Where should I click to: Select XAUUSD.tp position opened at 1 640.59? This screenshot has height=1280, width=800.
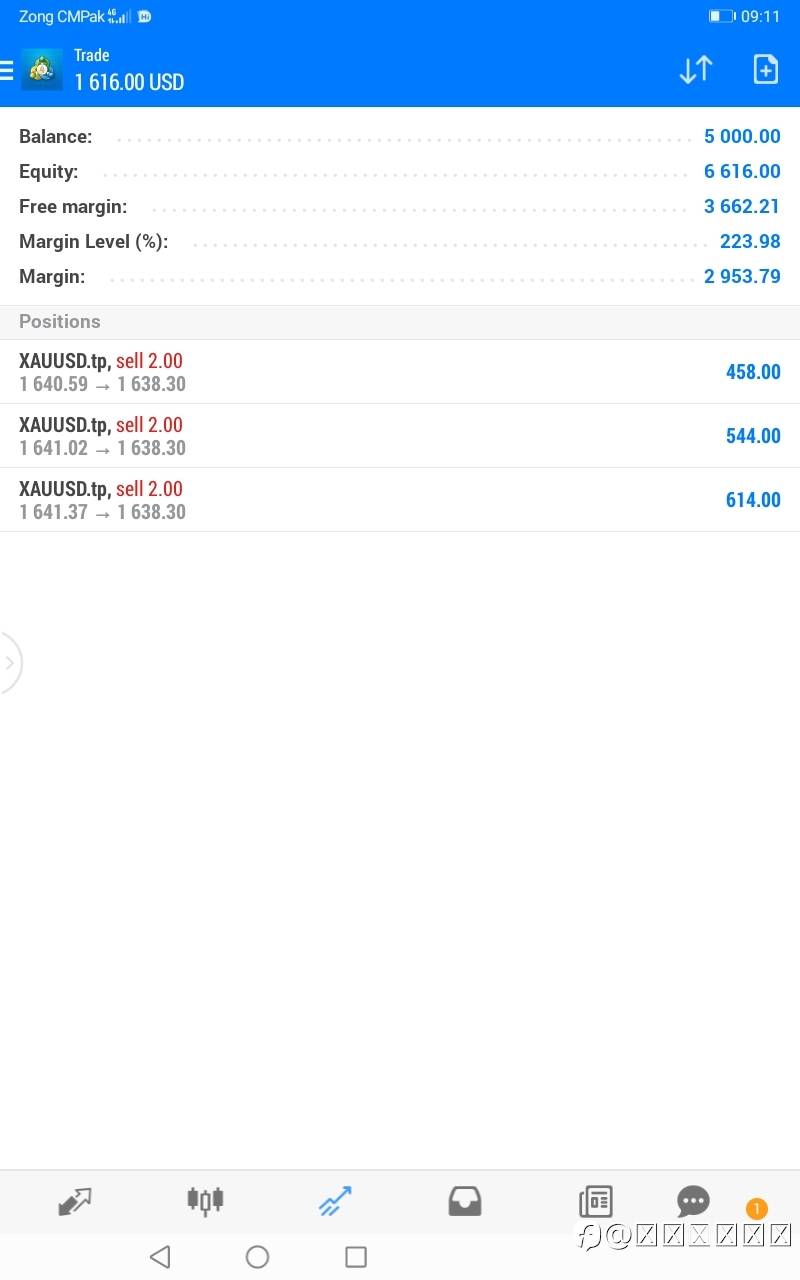(400, 372)
